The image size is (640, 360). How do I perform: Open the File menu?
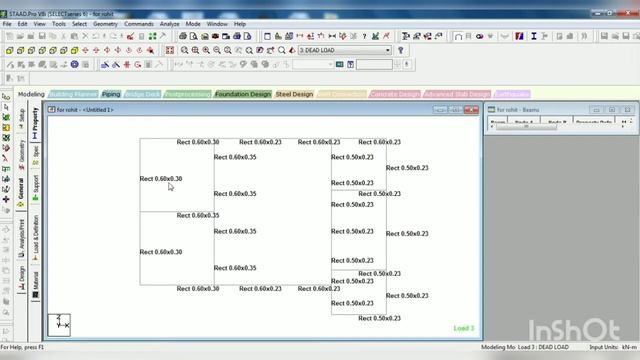click(x=7, y=24)
